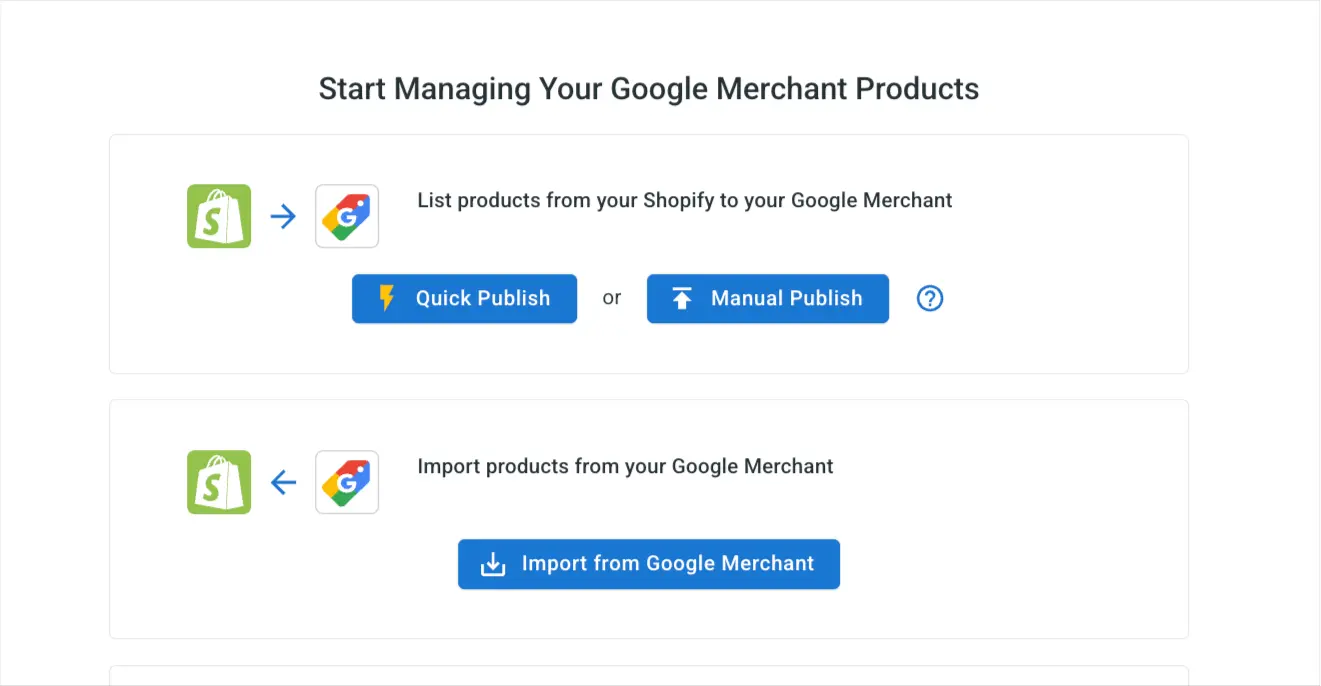Click the right arrow between Shopify and Google Merchant
1321x686 pixels.
283,216
